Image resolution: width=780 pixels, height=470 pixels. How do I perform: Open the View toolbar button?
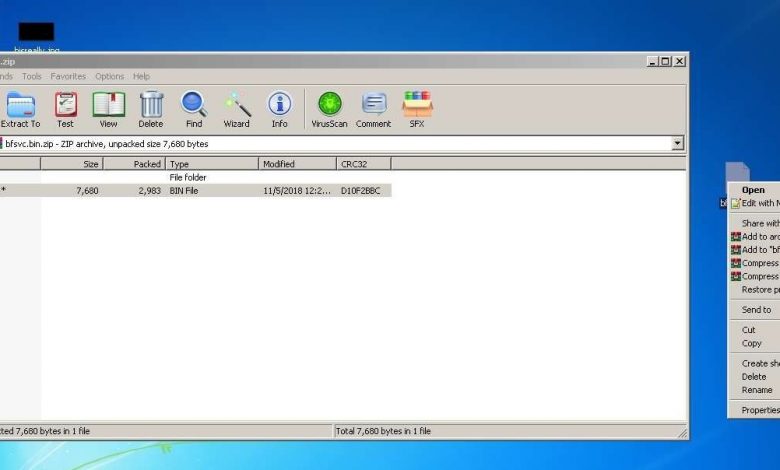pyautogui.click(x=108, y=110)
